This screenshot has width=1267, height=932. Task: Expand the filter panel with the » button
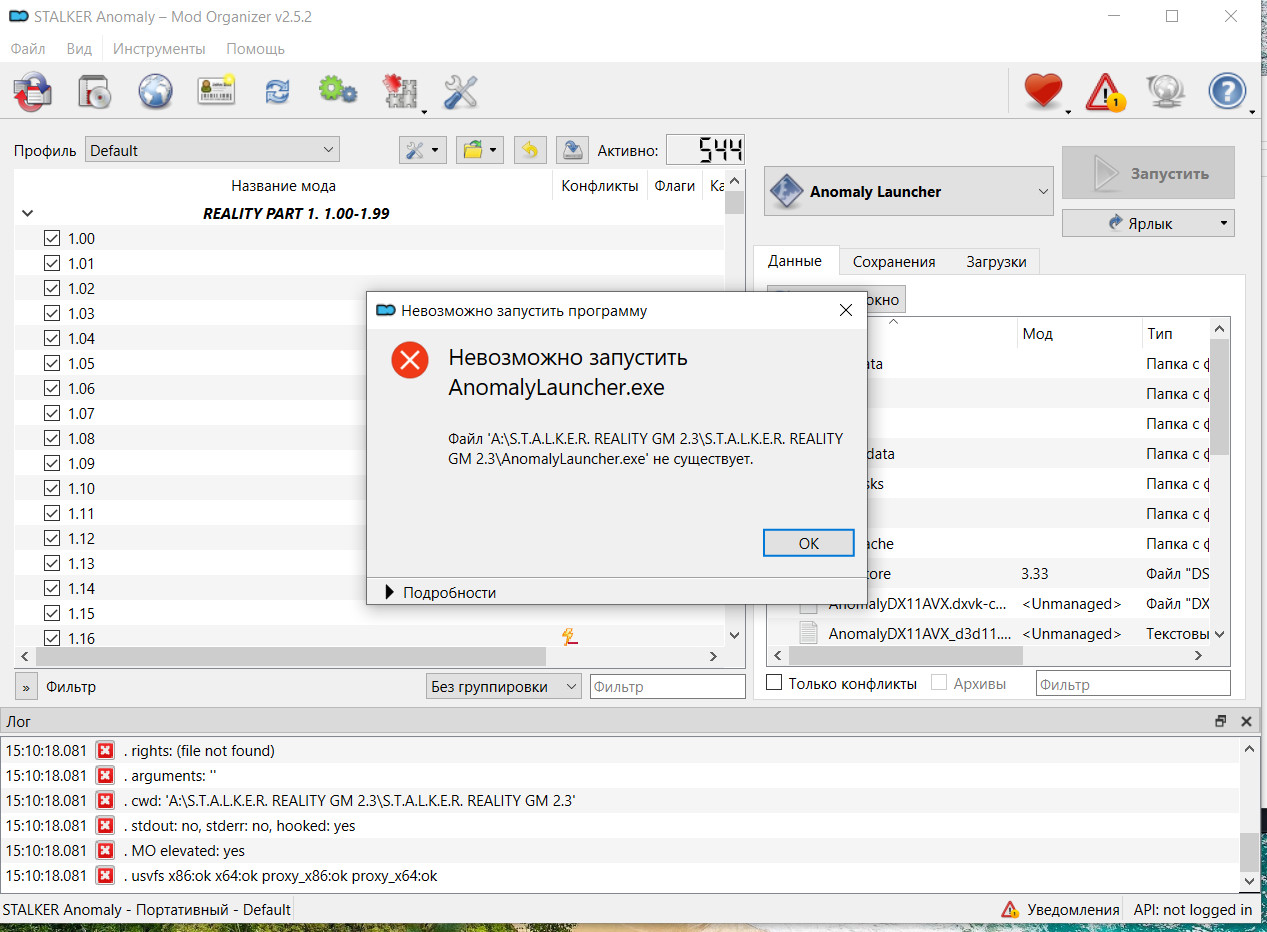pyautogui.click(x=26, y=687)
